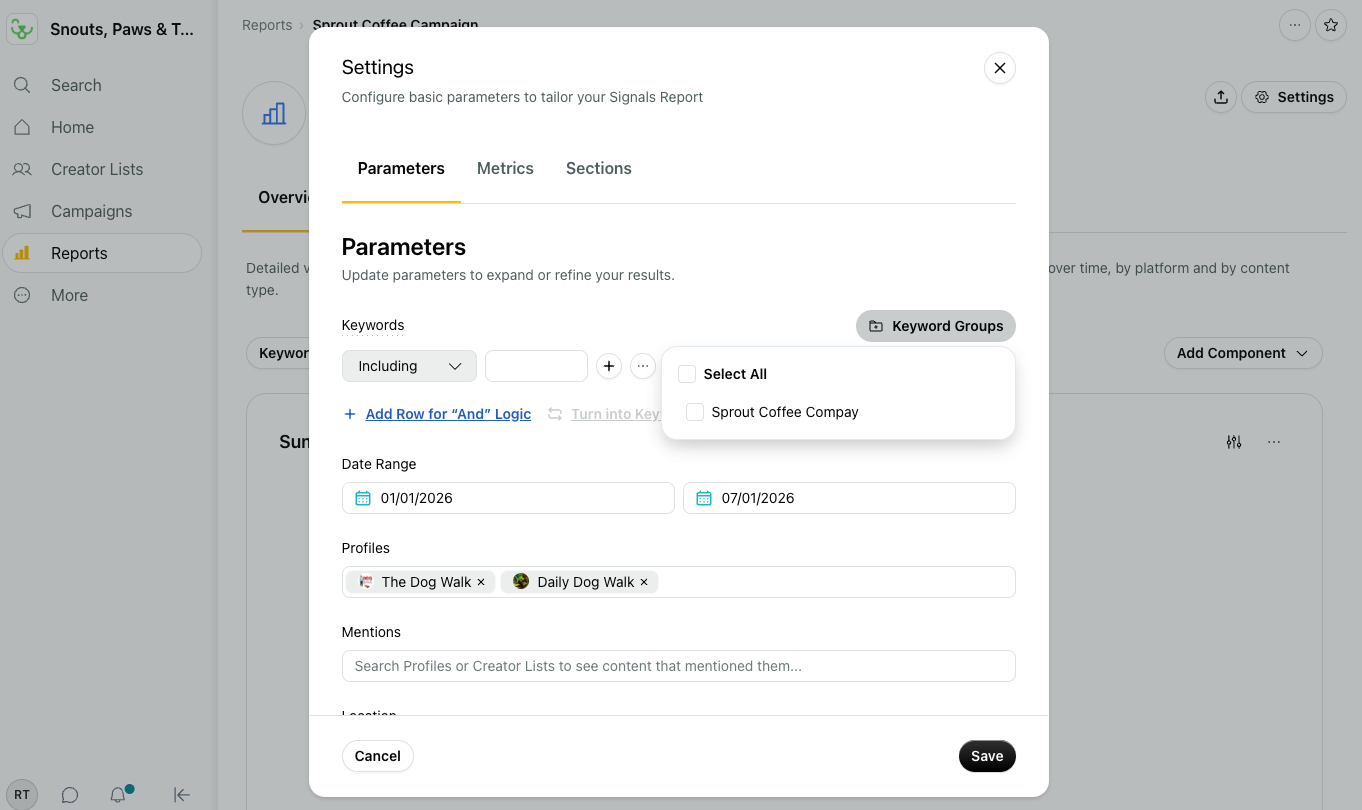Open the start date calendar icon
The image size is (1362, 810).
363,498
